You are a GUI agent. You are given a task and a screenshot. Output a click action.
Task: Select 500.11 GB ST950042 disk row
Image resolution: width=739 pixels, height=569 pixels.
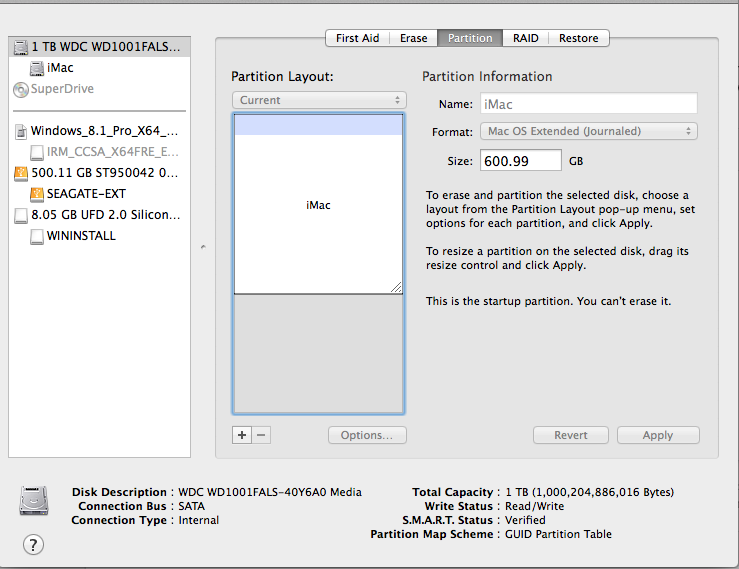pos(99,173)
